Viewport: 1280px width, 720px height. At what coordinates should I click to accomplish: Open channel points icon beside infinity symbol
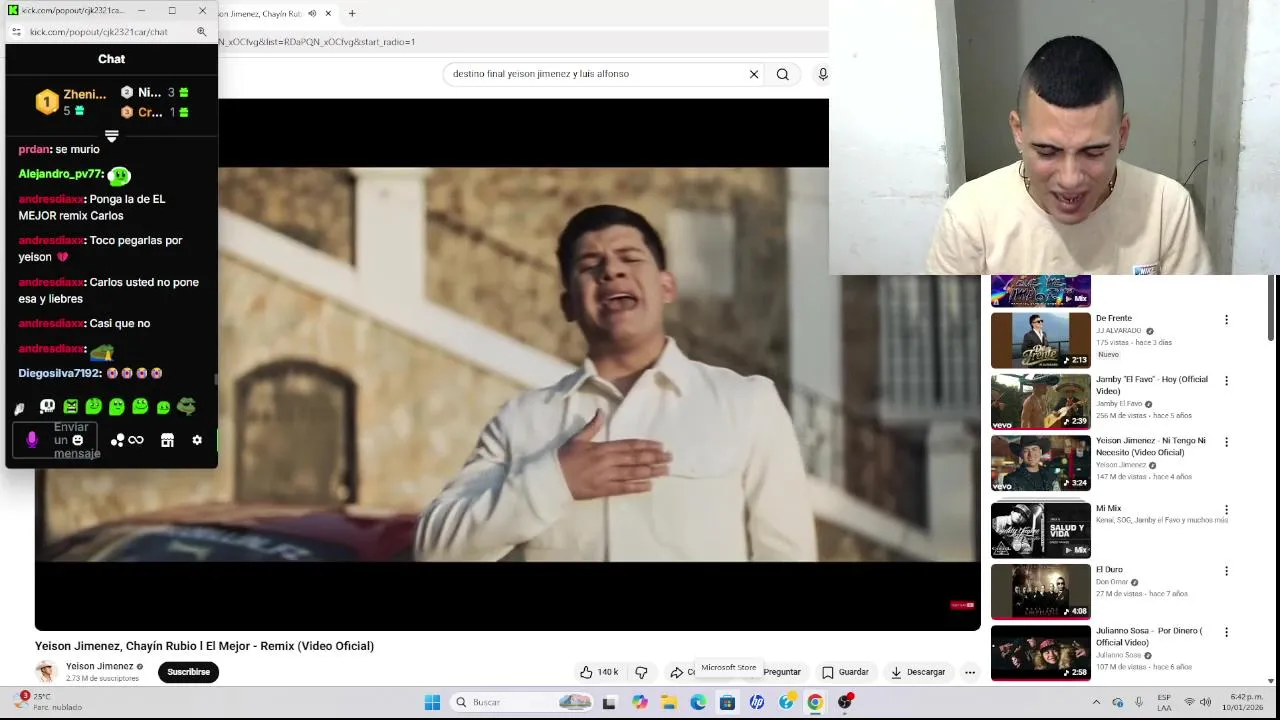[118, 440]
